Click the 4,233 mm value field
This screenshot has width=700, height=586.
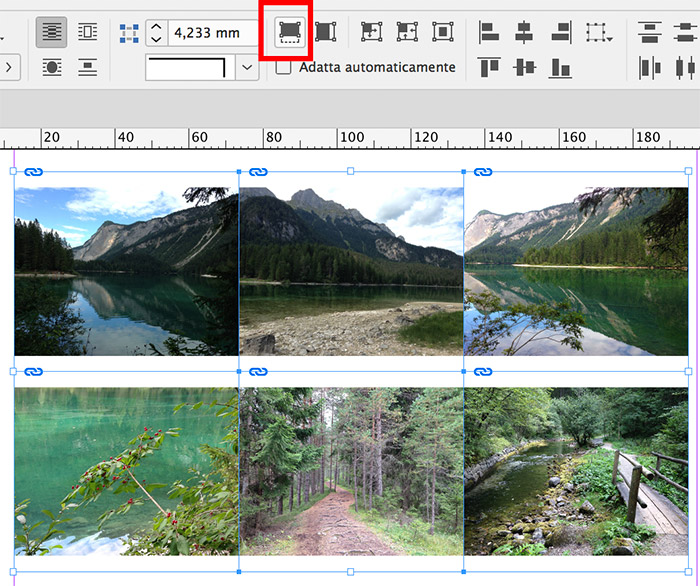[213, 33]
